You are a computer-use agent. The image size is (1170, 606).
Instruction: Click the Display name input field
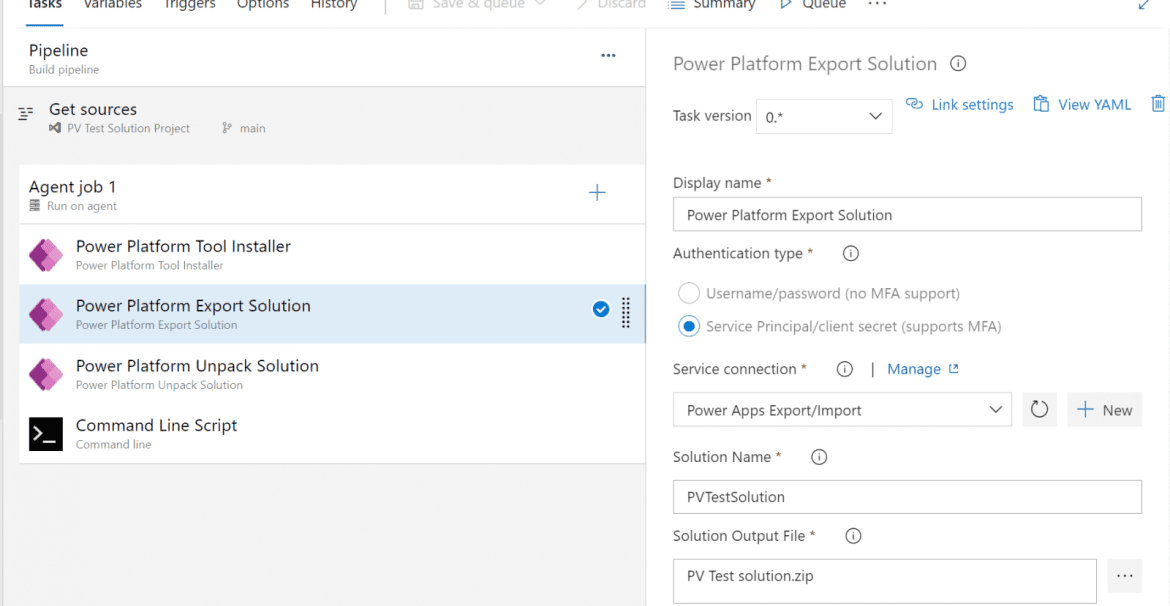click(x=907, y=214)
